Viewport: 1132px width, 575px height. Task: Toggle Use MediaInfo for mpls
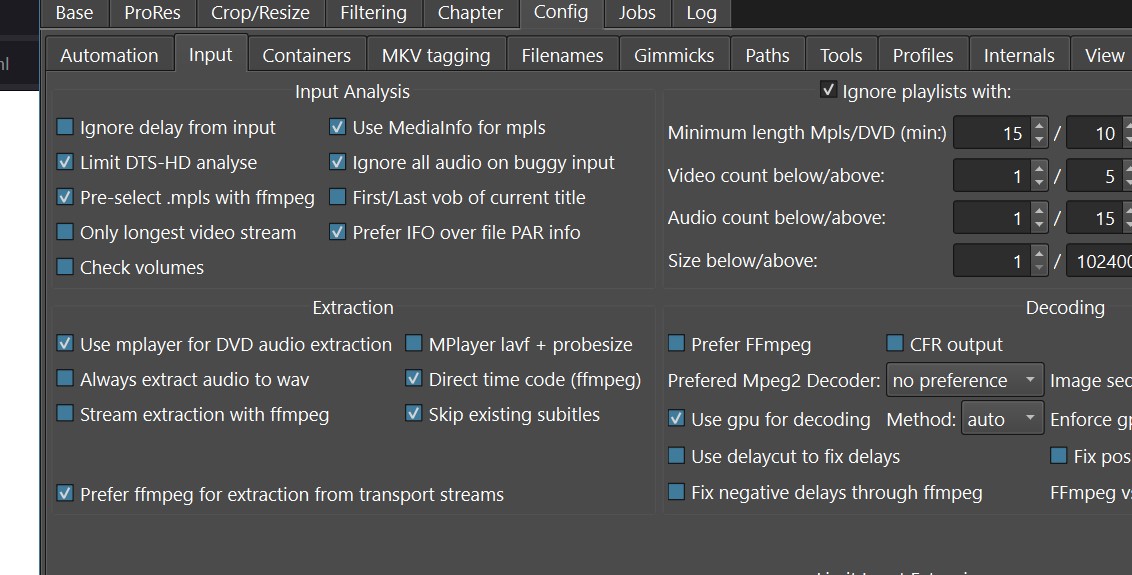[x=338, y=127]
